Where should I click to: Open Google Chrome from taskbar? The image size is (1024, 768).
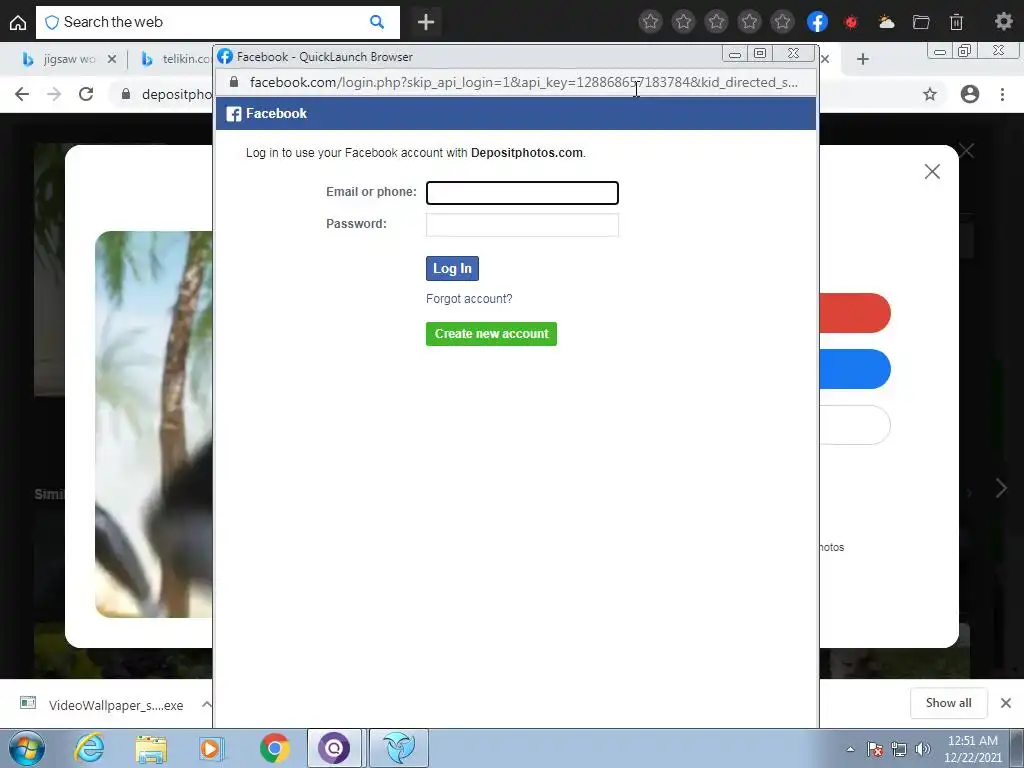click(x=275, y=748)
